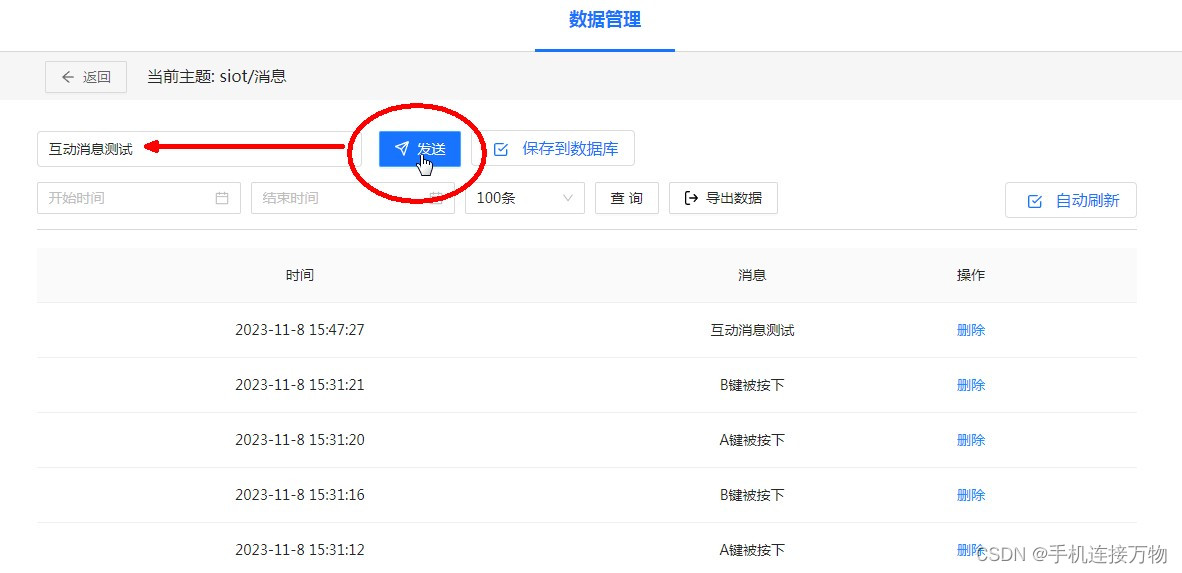Click the 消息 column header
The height and width of the screenshot is (573, 1182).
point(752,275)
